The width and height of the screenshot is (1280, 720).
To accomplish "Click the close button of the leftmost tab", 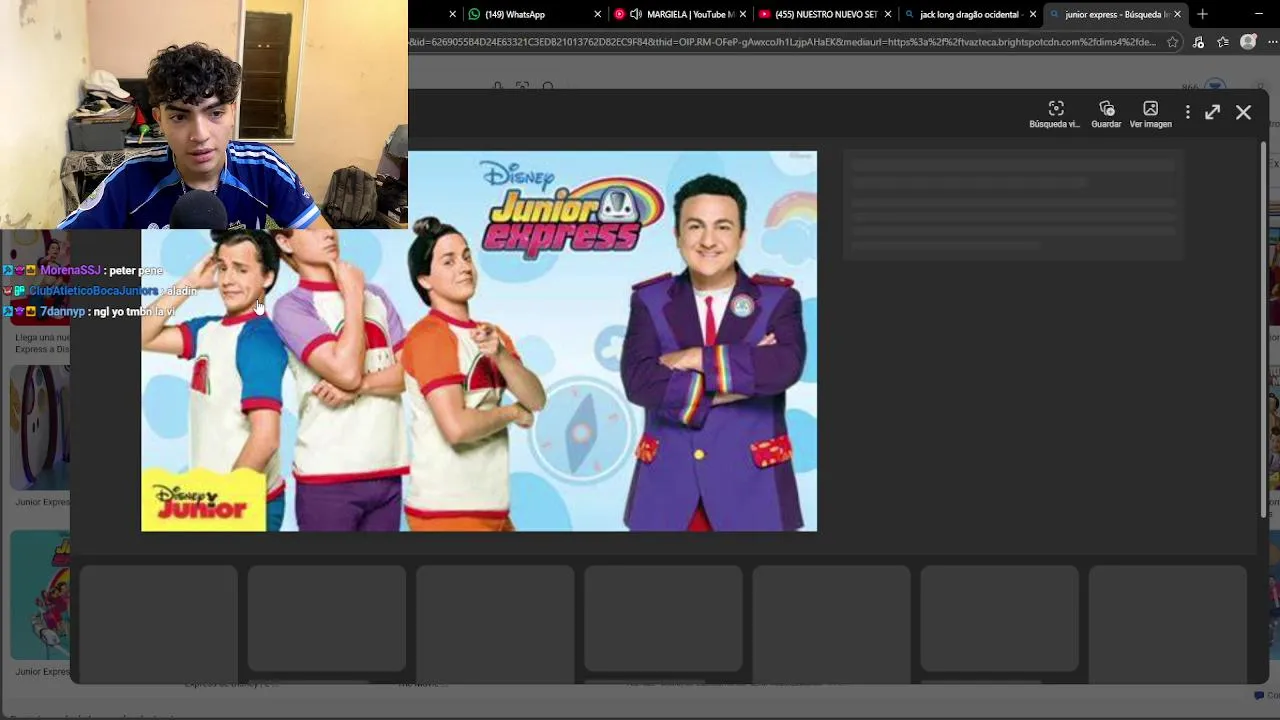I will (452, 14).
